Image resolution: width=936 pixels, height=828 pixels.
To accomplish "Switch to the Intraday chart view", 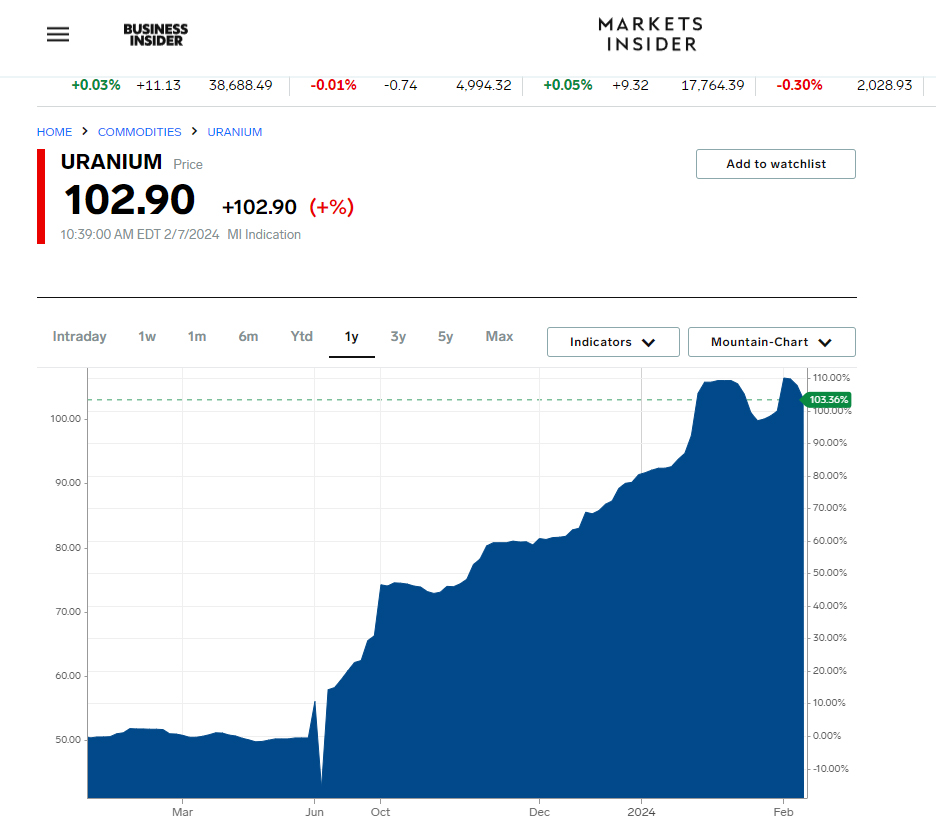I will click(x=79, y=336).
